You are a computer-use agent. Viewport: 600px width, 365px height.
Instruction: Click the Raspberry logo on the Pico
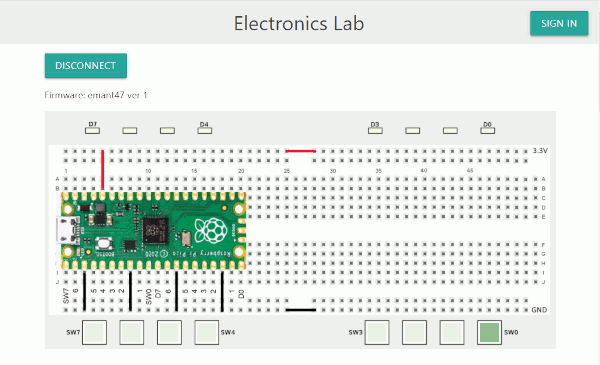point(211,231)
